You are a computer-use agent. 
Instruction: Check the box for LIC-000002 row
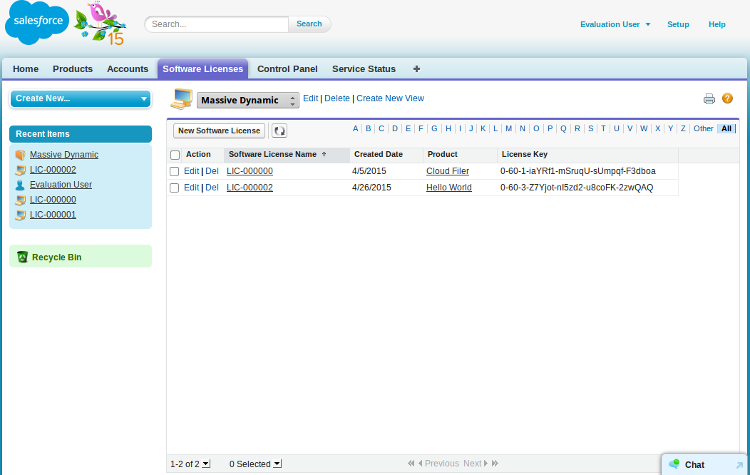(175, 188)
